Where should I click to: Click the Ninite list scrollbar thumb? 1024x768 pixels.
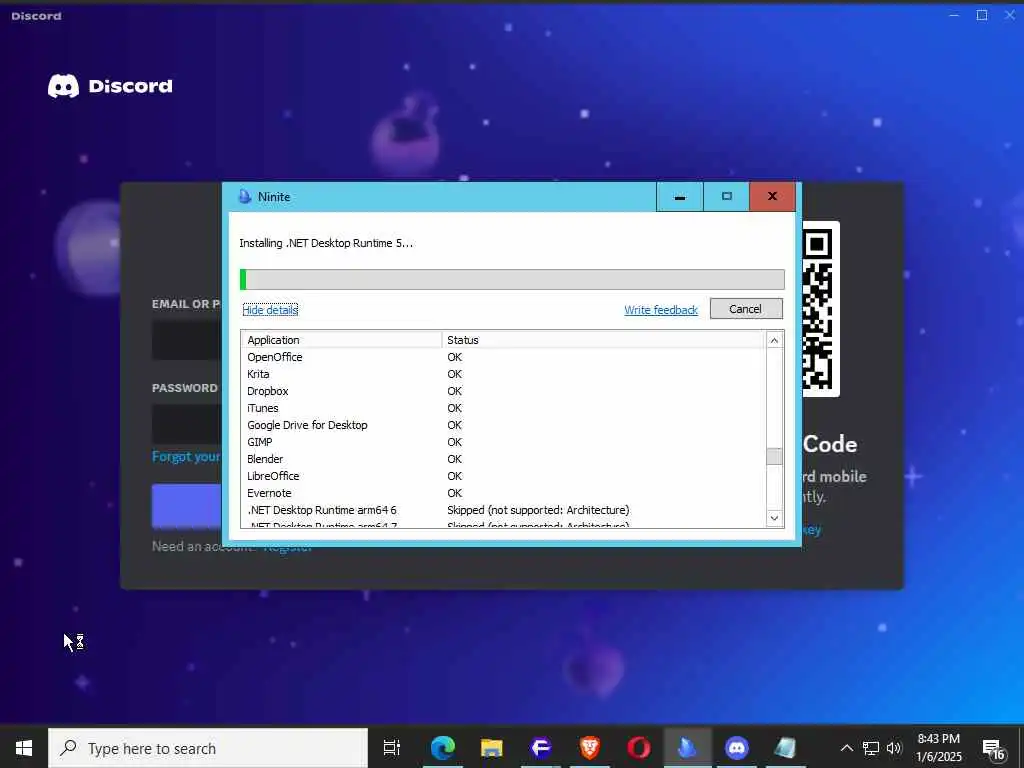(774, 456)
